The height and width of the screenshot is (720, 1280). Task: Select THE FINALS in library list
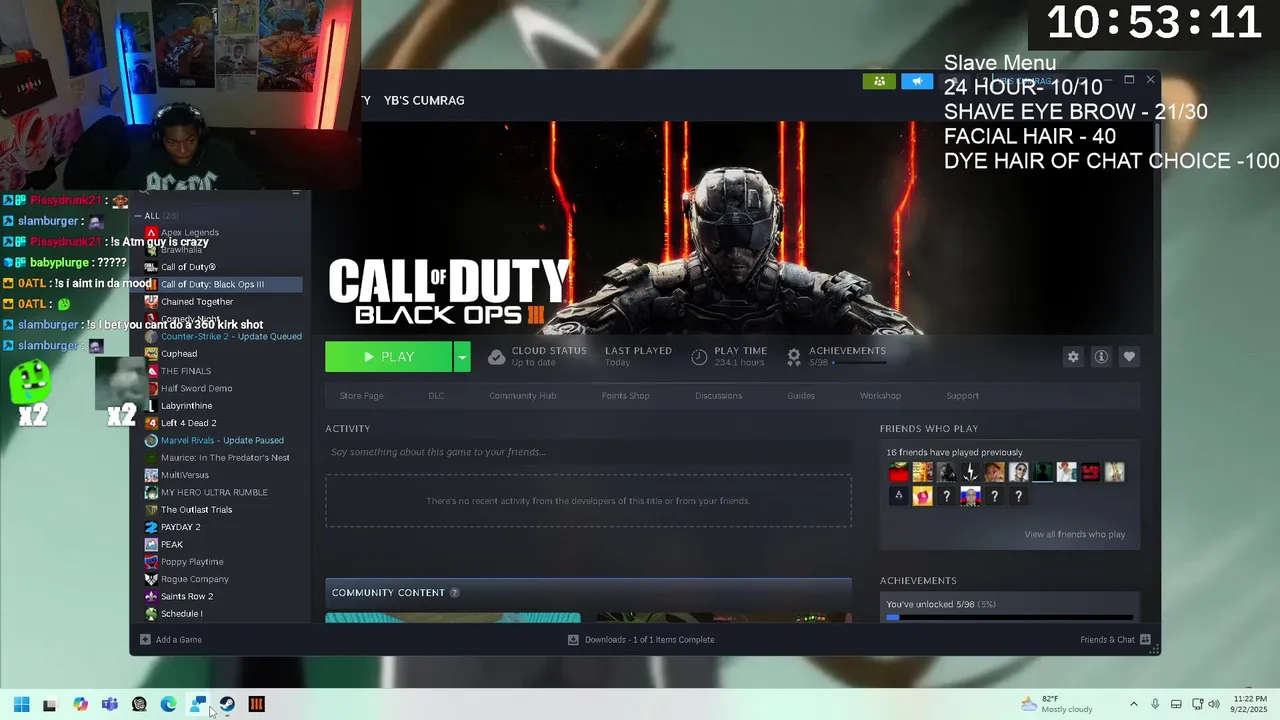point(218,371)
